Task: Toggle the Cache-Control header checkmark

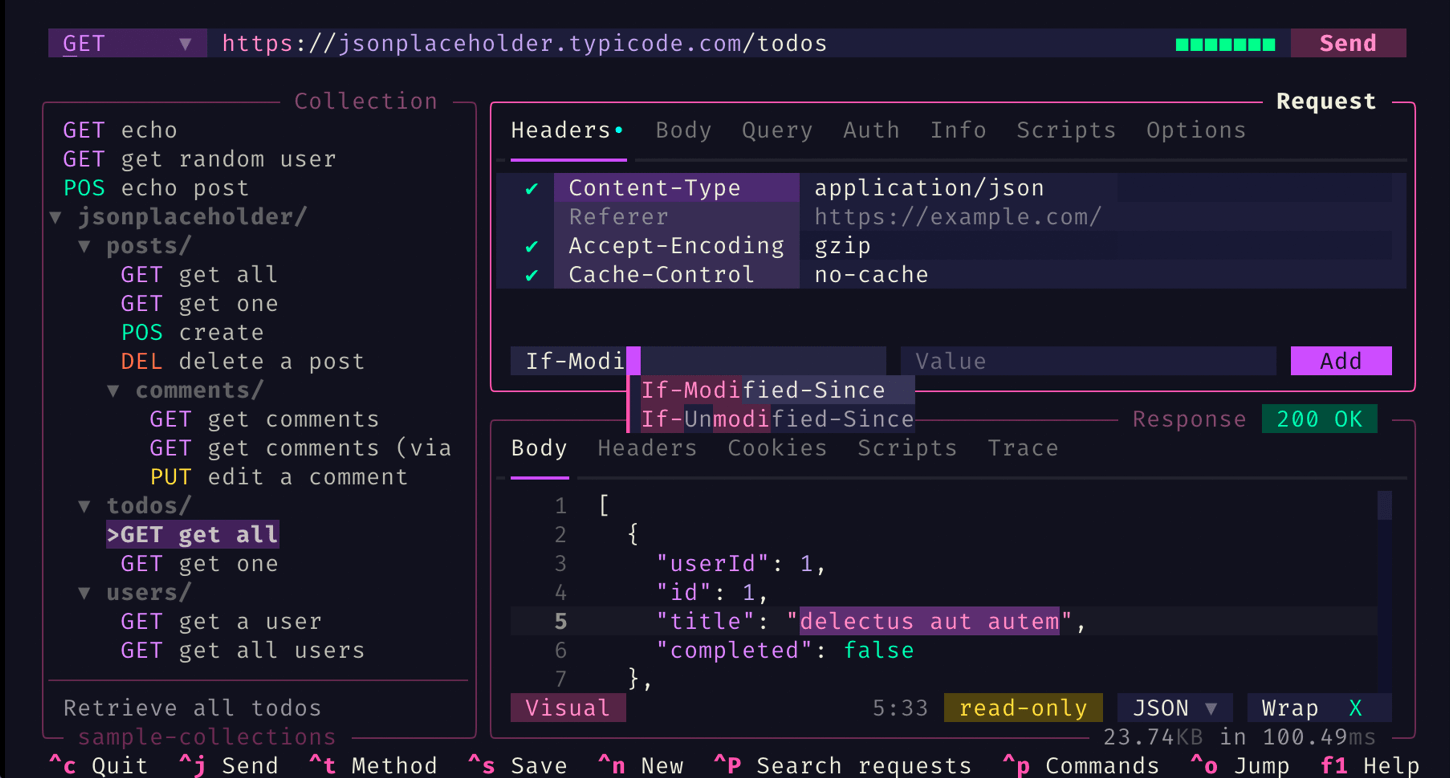Action: click(532, 275)
